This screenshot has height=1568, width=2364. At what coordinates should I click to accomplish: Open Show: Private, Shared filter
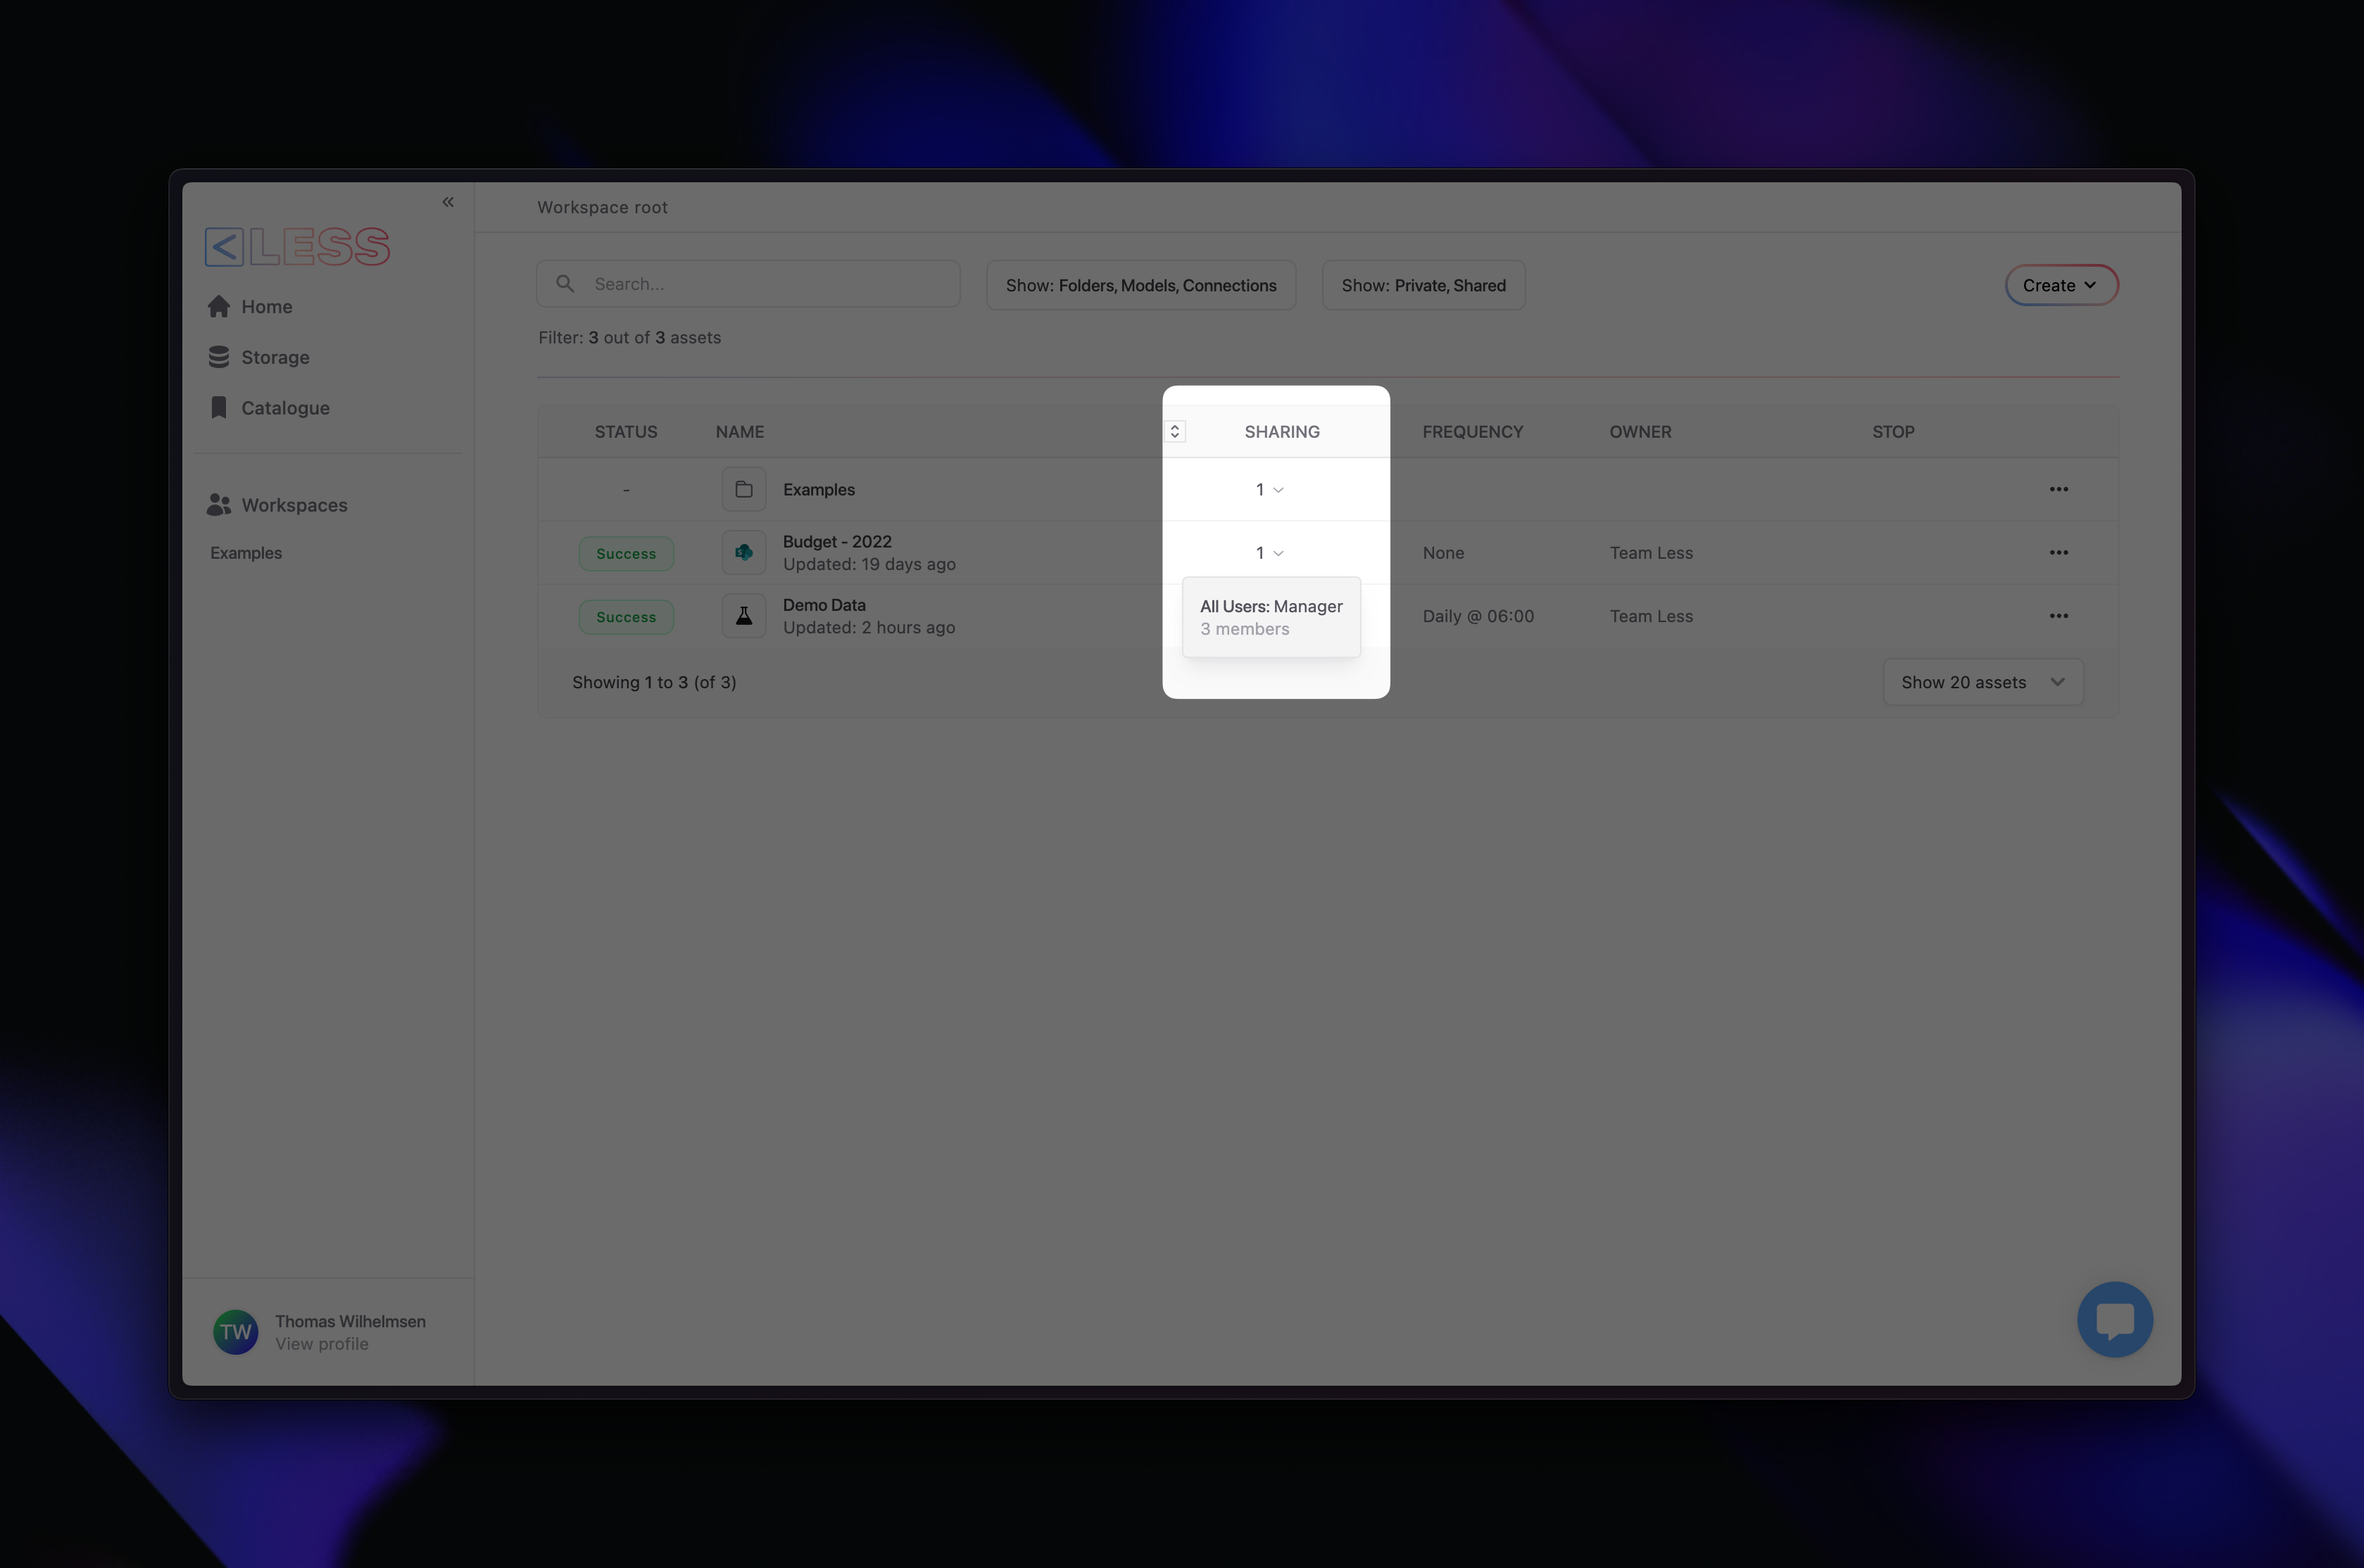[1423, 285]
